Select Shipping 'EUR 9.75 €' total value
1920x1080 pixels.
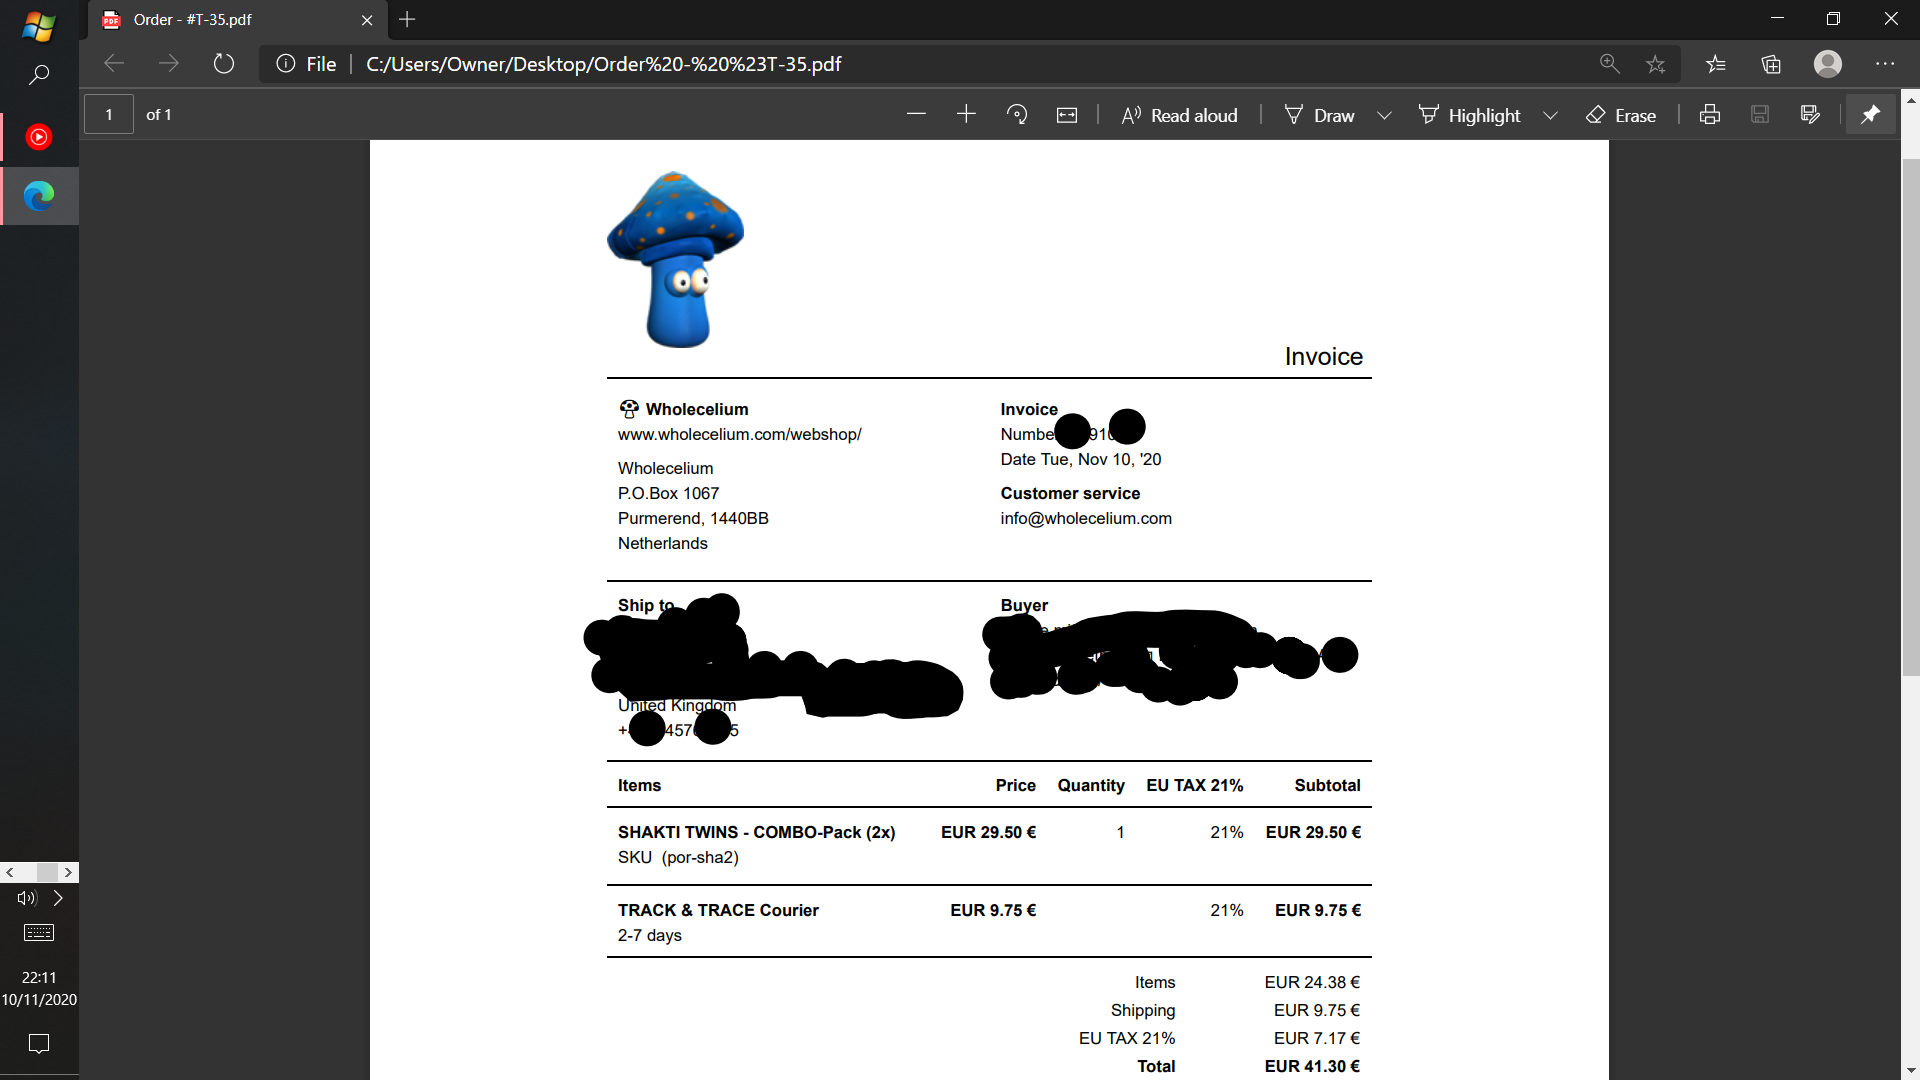click(1317, 1010)
